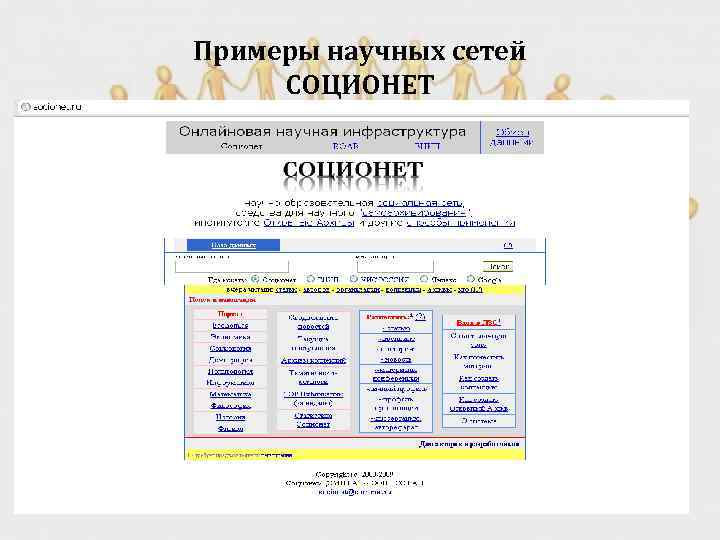Open the 'Статистика Соционет' link

click(313, 420)
